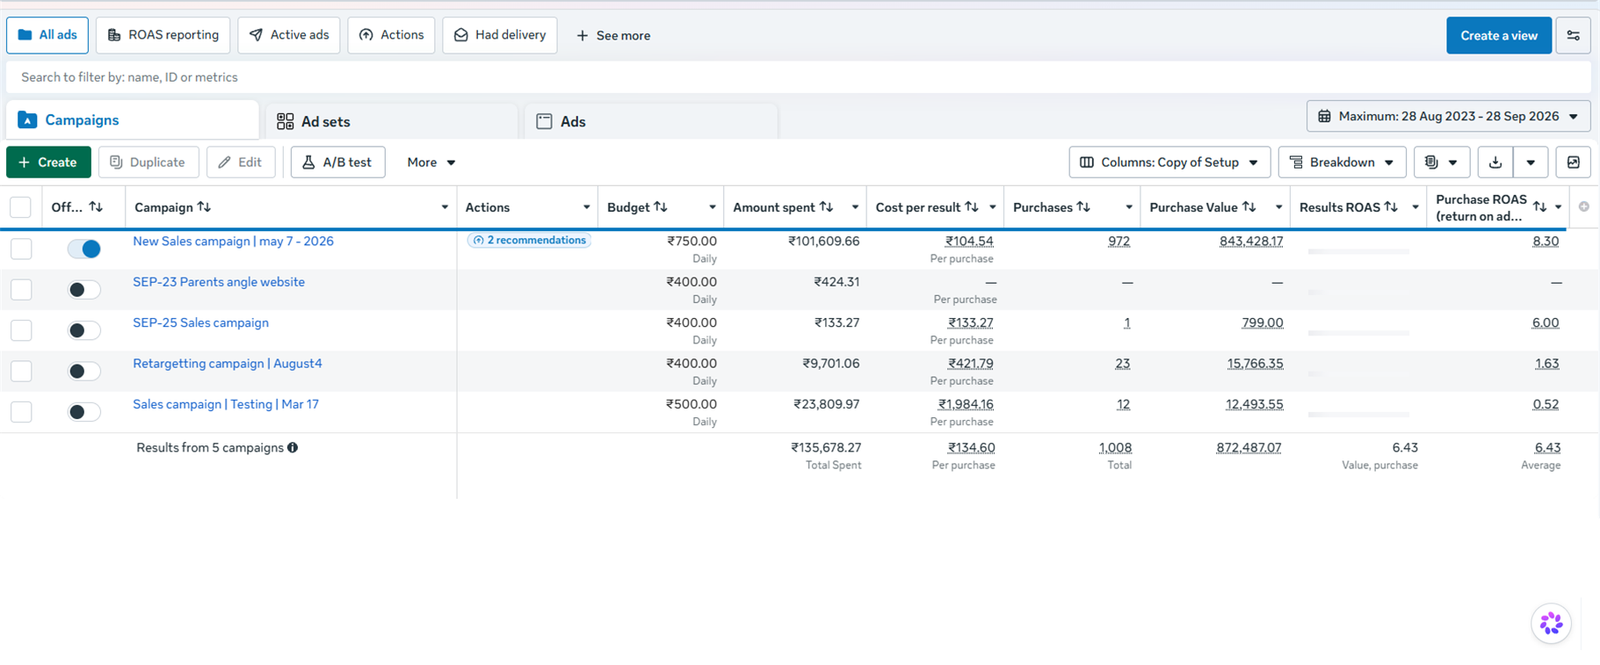Viewport: 1600px width, 665px height.
Task: Switch to Active ads view
Action: coord(289,35)
